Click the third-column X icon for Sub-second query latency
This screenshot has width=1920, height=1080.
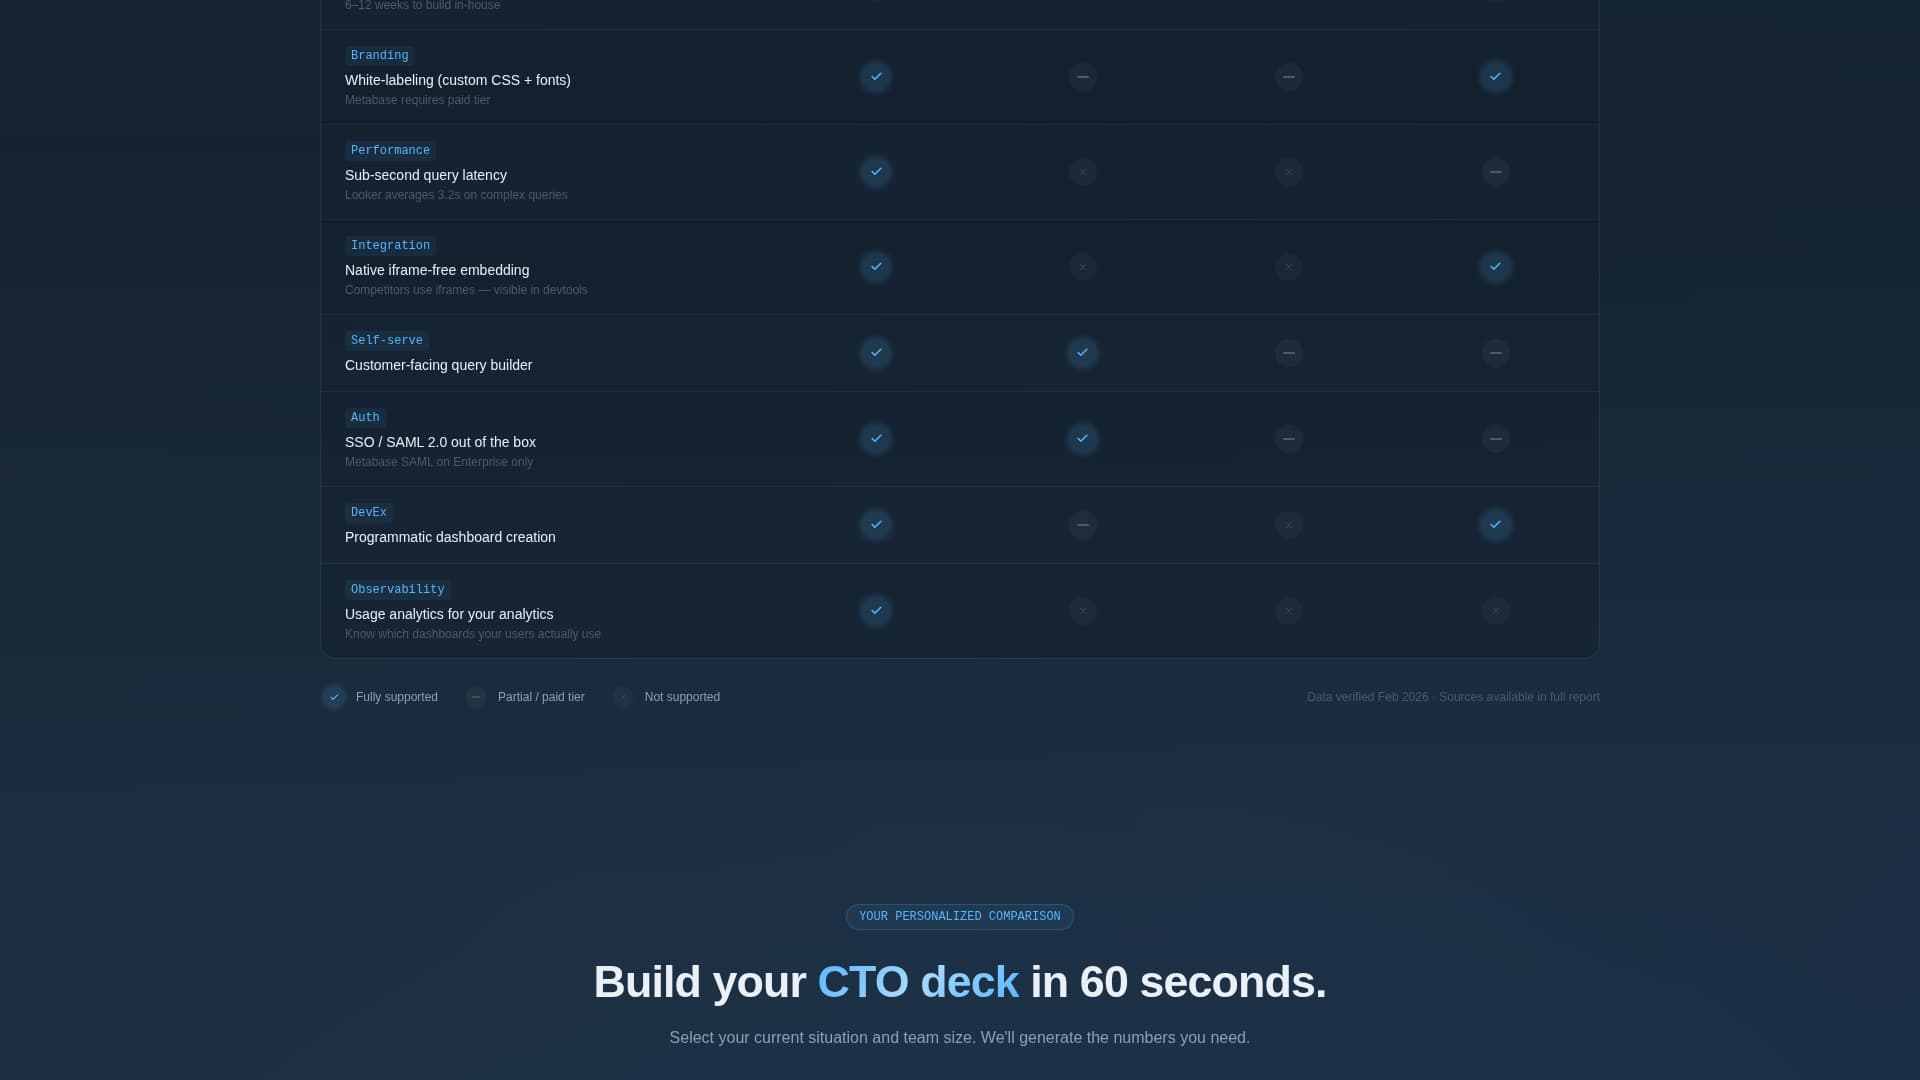(1288, 172)
